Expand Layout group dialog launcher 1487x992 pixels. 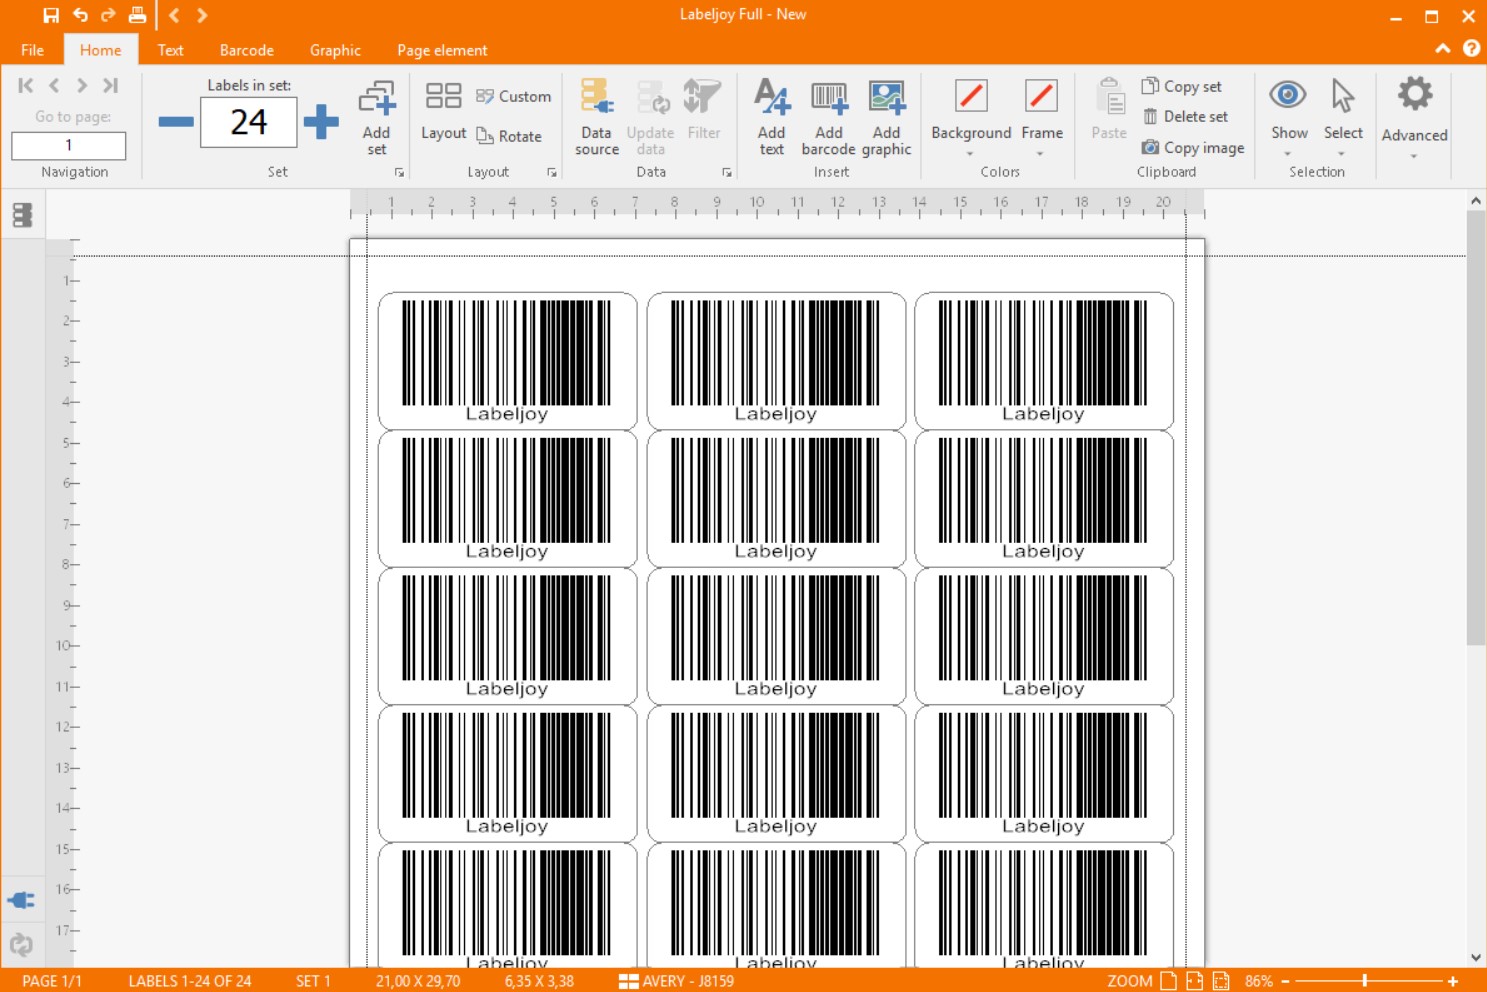point(551,173)
